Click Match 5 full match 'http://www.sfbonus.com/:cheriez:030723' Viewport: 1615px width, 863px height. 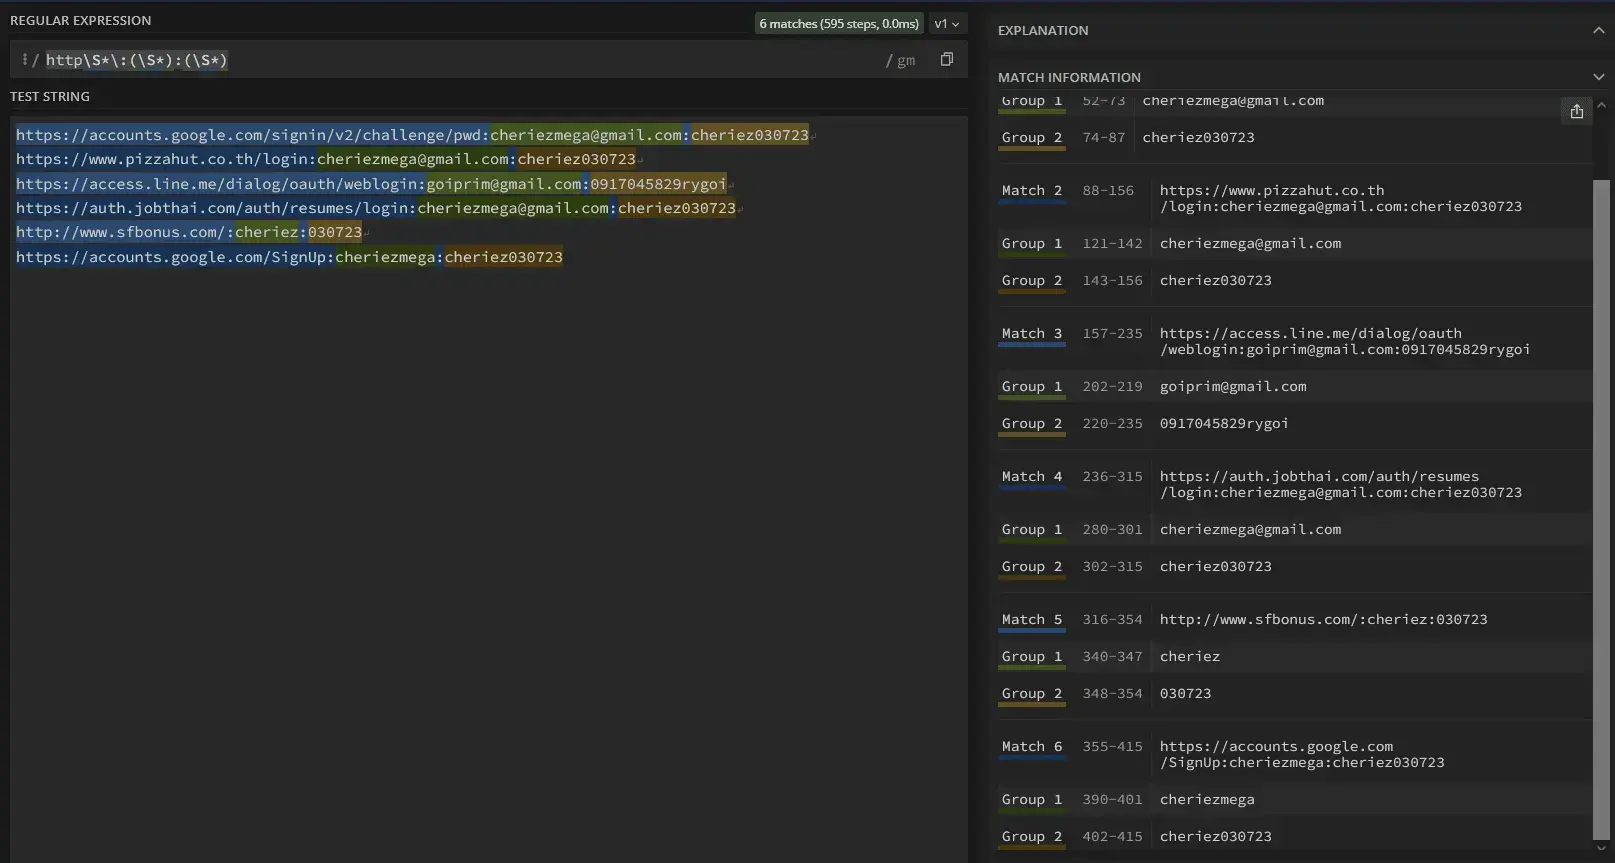coord(1324,619)
